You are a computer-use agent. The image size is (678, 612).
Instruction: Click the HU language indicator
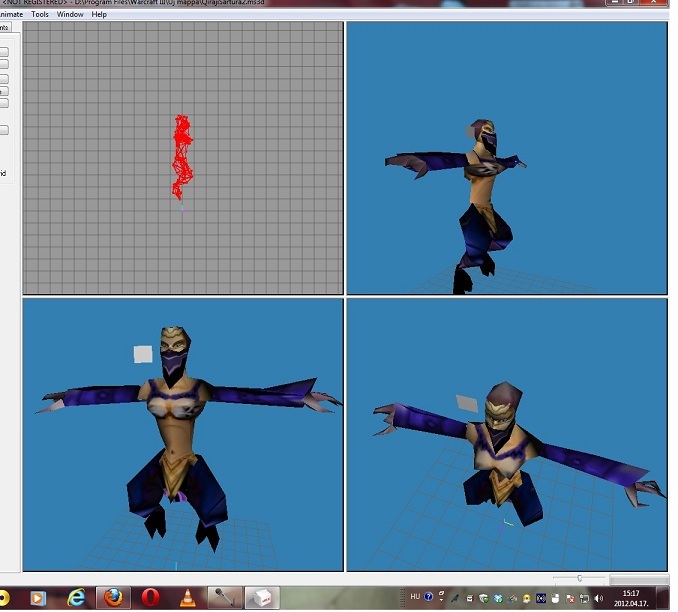pos(415,597)
